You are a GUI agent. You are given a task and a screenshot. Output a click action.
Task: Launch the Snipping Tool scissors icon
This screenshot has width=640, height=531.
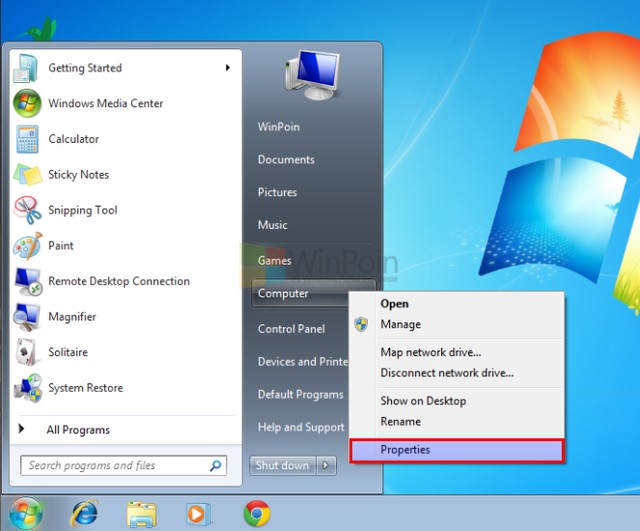27,210
